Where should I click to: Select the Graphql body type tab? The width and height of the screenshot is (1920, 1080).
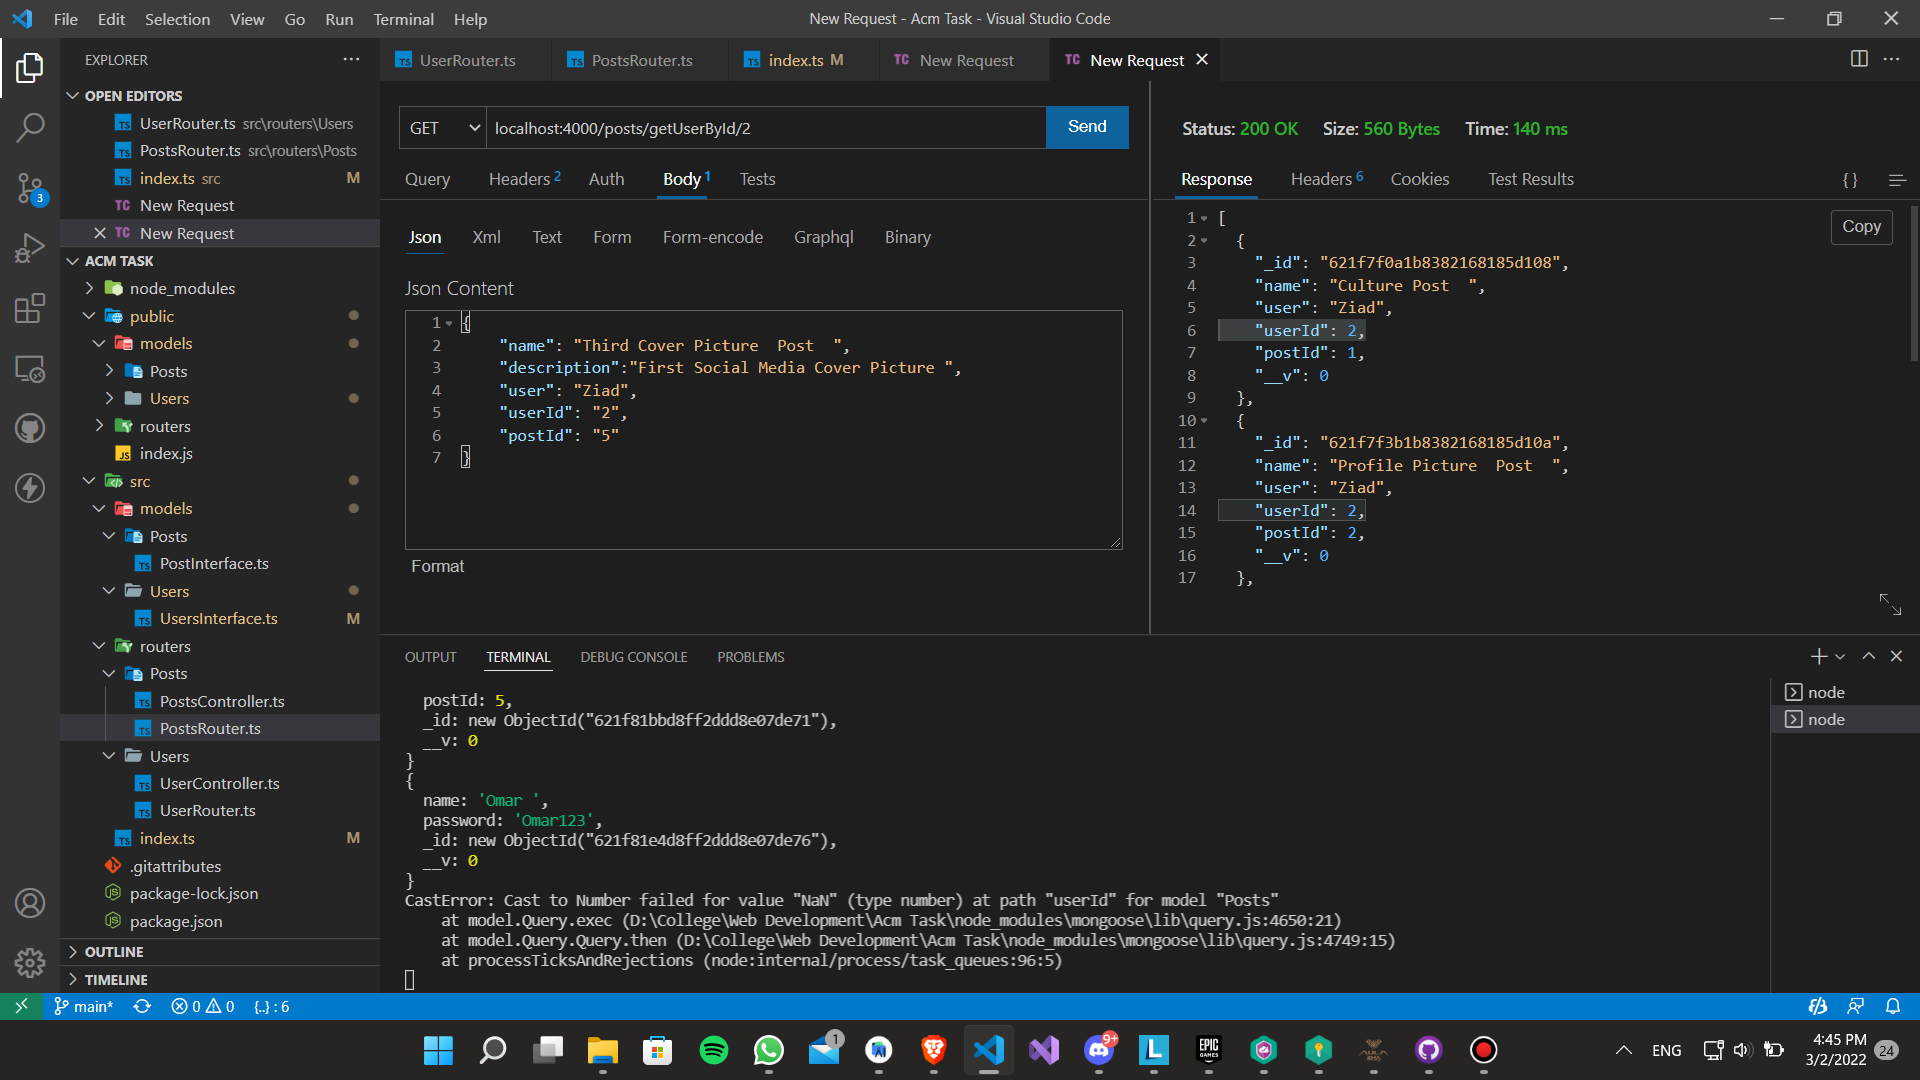(823, 237)
